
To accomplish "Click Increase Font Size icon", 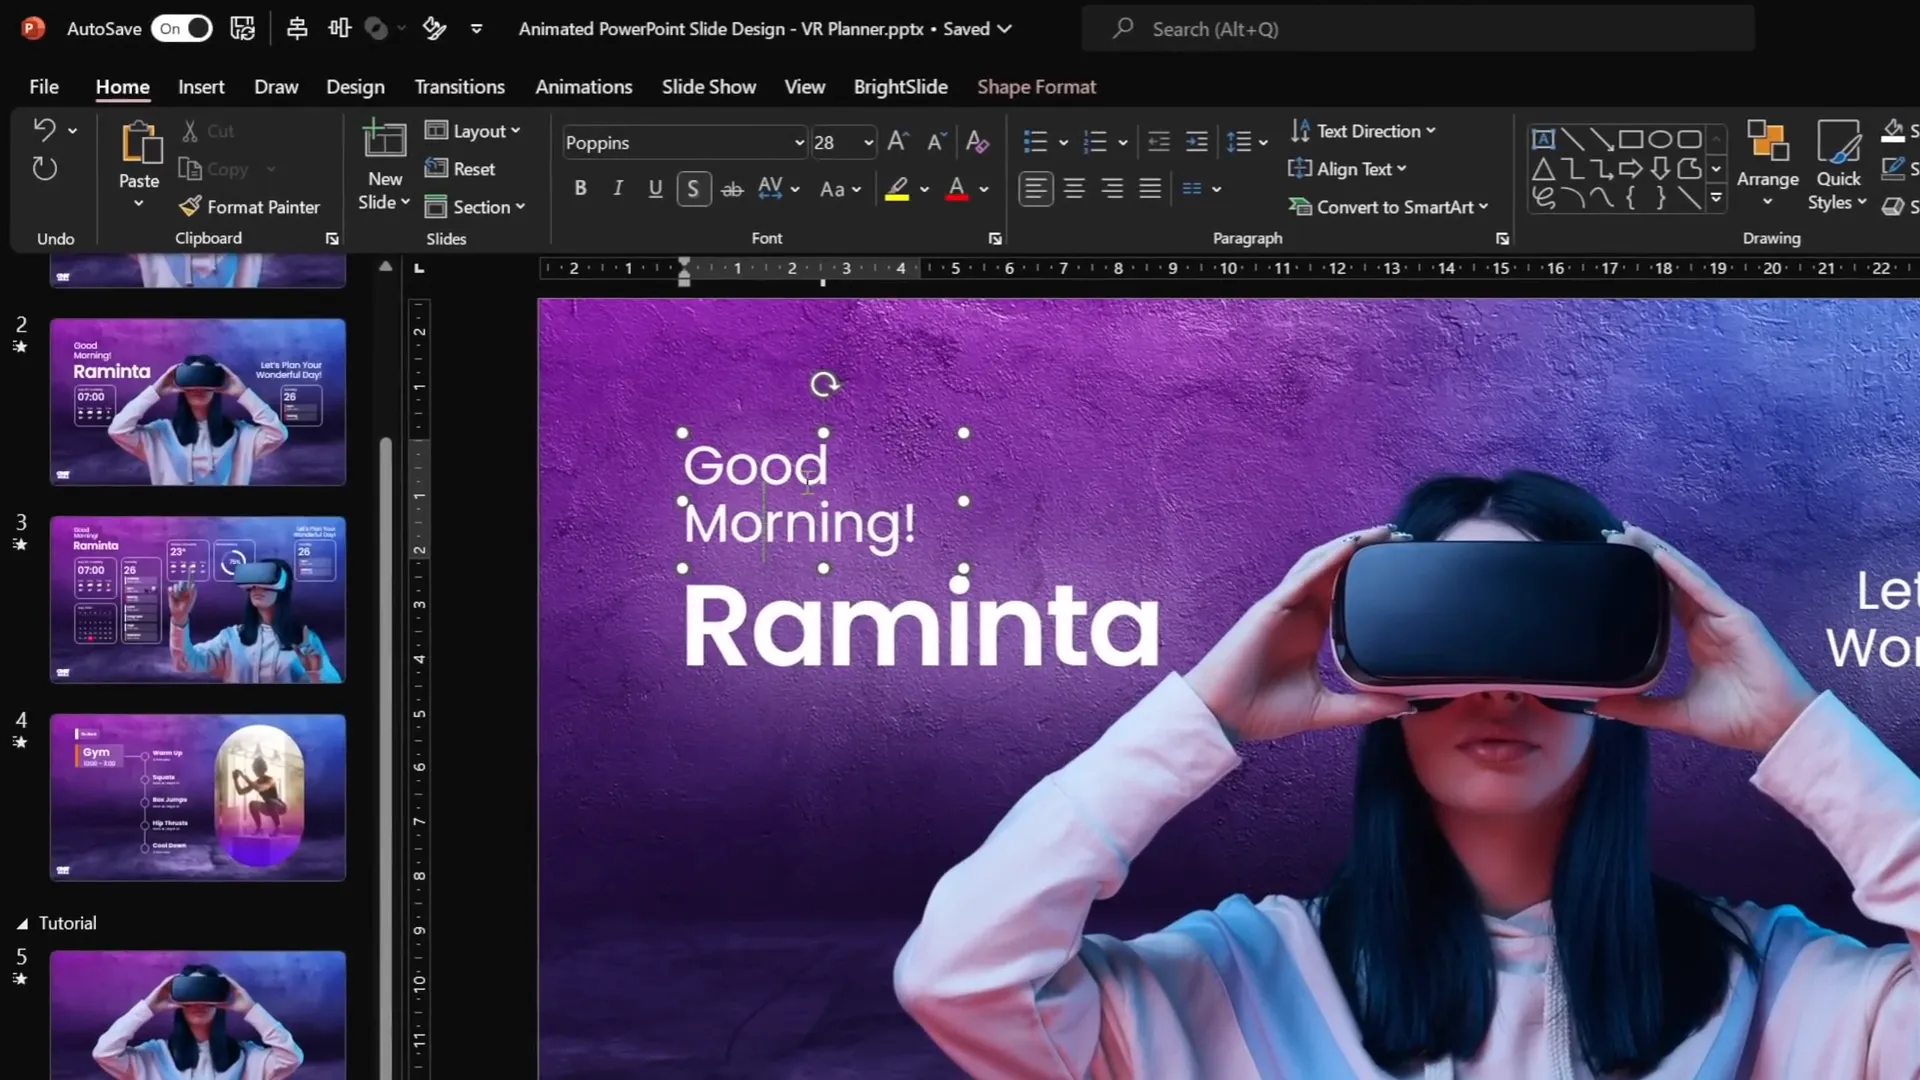I will tap(898, 142).
